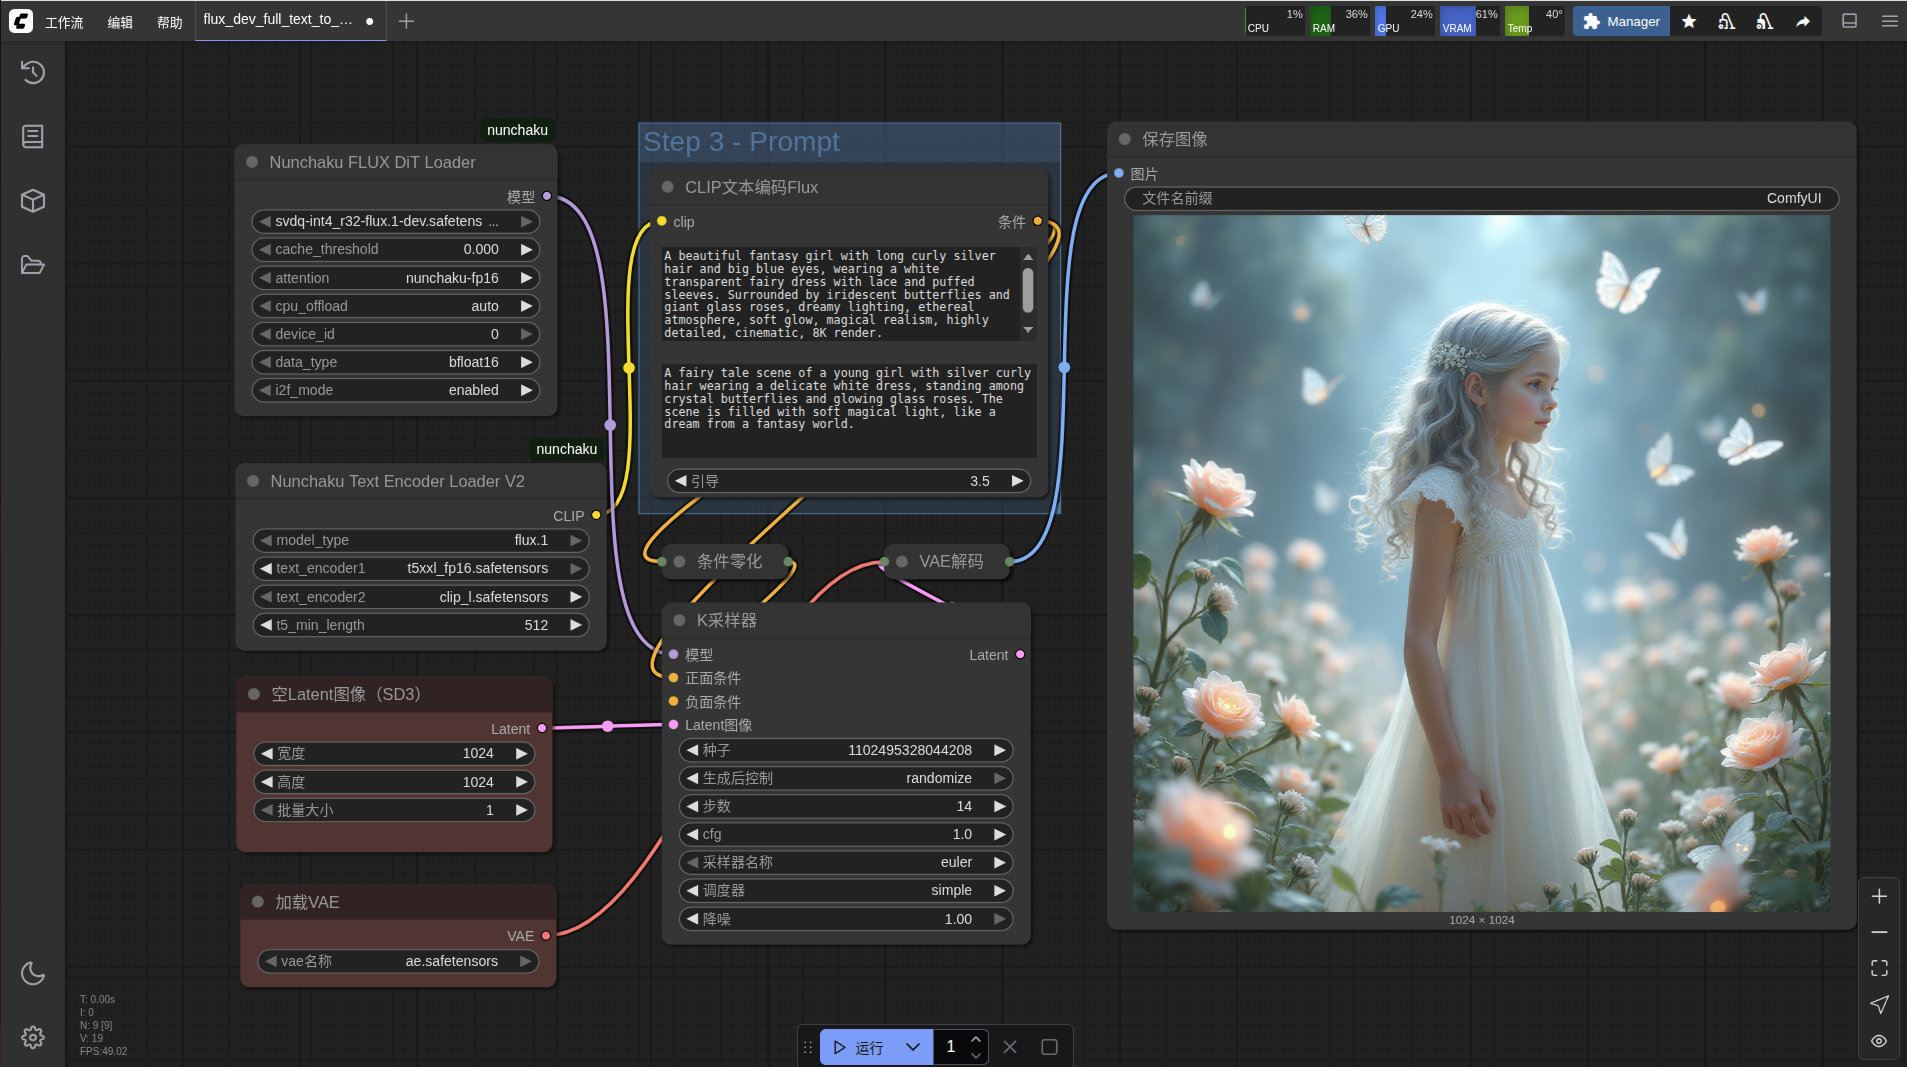The image size is (1907, 1067).
Task: Click the prompt text box scrollbar
Action: (1028, 292)
